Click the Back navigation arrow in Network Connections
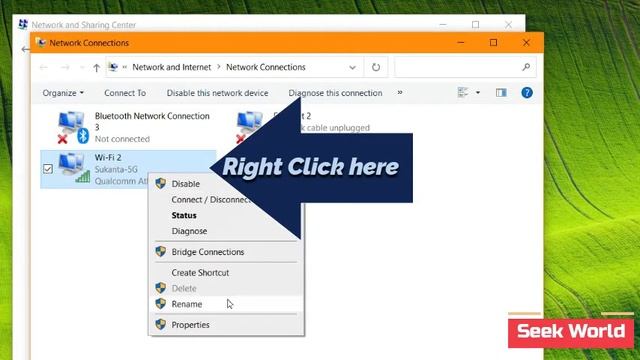Screen dimensions: 640x360 pyautogui.click(x=44, y=67)
